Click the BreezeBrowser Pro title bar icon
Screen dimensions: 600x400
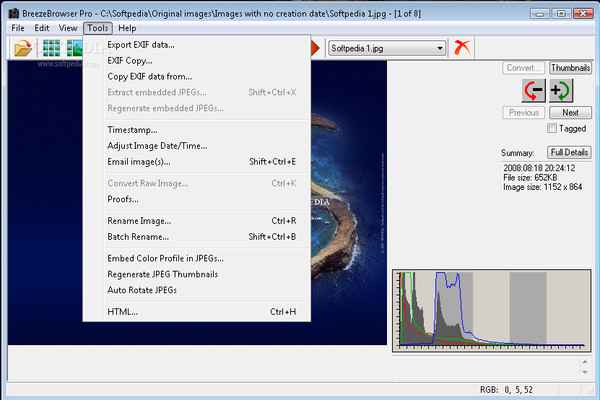[14, 13]
